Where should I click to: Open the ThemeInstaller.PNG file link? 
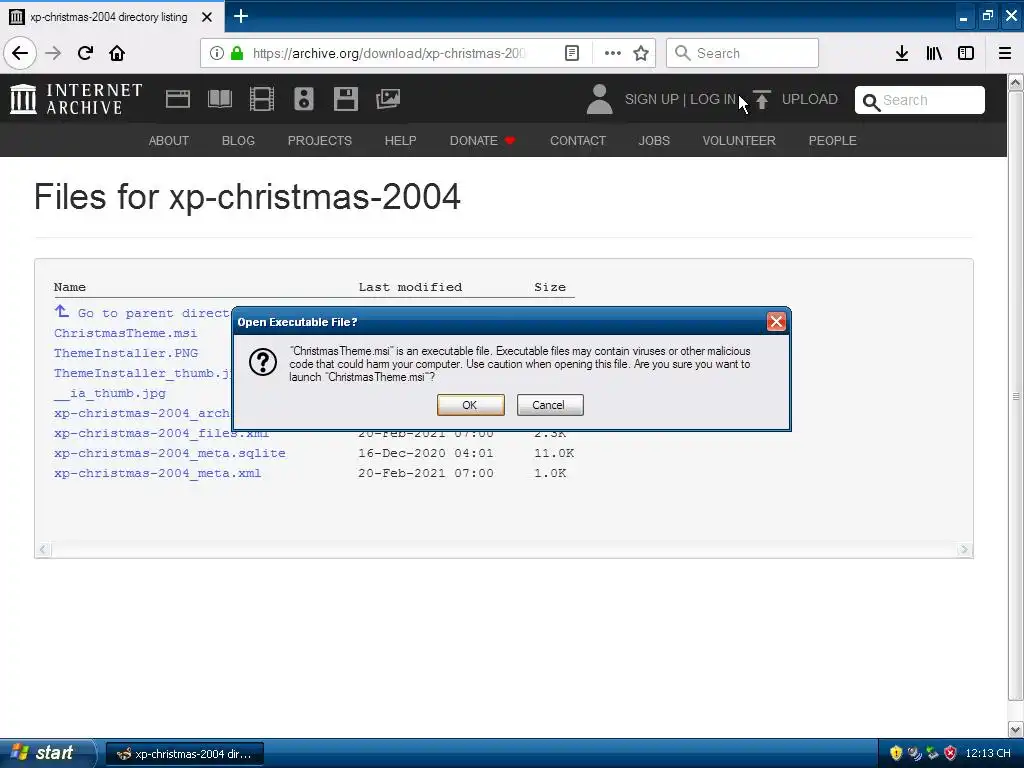[x=126, y=353]
